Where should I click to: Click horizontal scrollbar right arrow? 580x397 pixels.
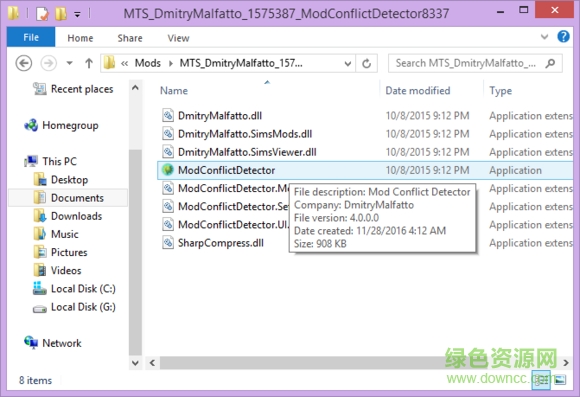[x=566, y=363]
